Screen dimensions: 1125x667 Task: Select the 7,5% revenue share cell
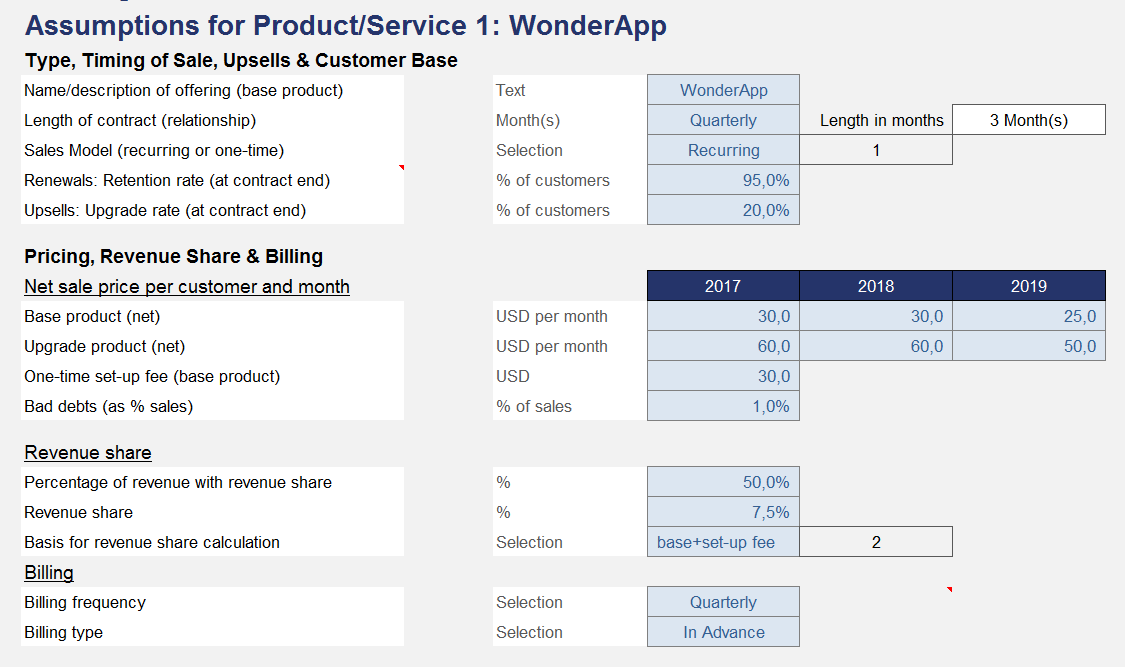point(723,513)
